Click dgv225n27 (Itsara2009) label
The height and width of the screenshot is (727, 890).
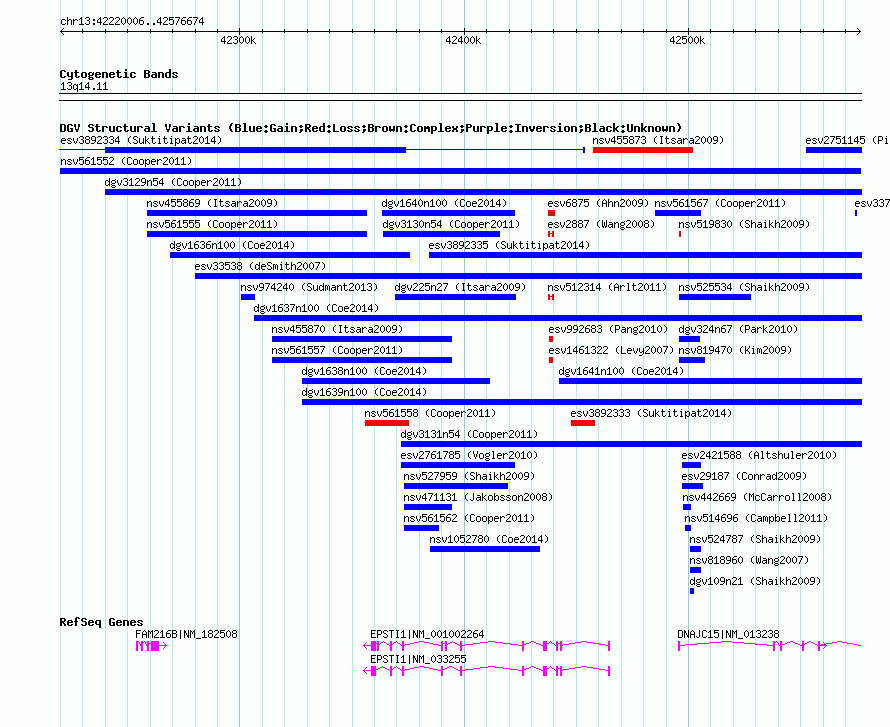[x=460, y=287]
